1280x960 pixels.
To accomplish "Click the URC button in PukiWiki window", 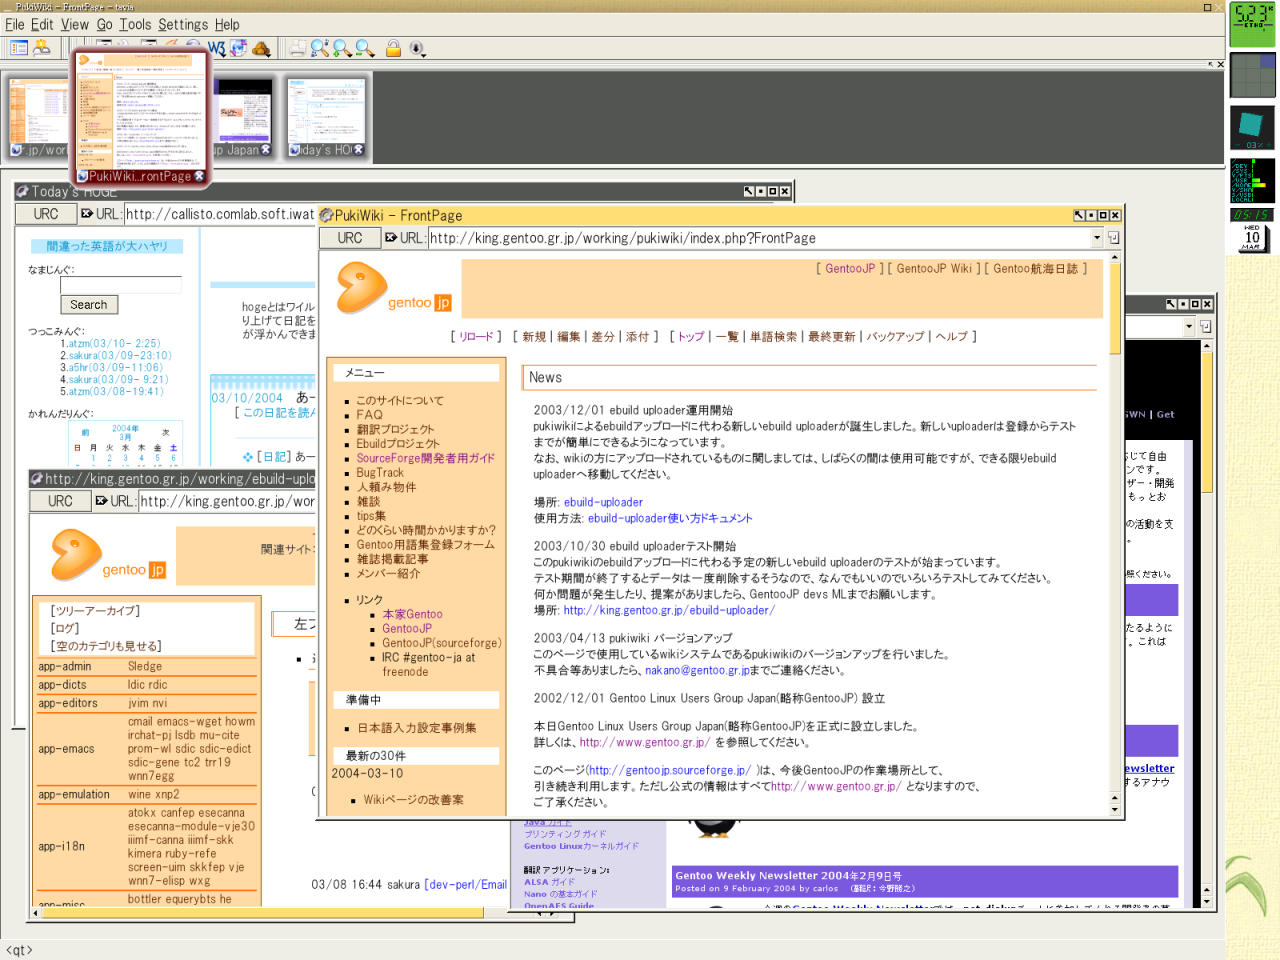I will pyautogui.click(x=350, y=238).
